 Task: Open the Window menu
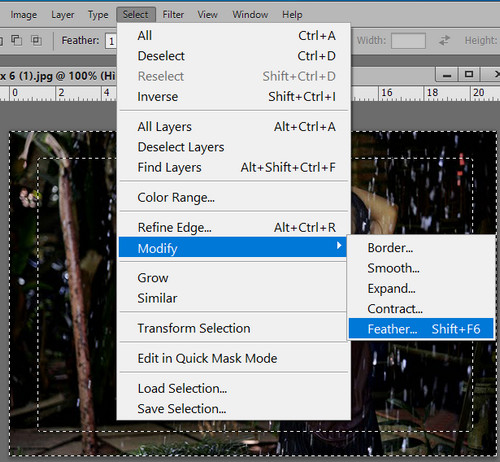click(250, 15)
